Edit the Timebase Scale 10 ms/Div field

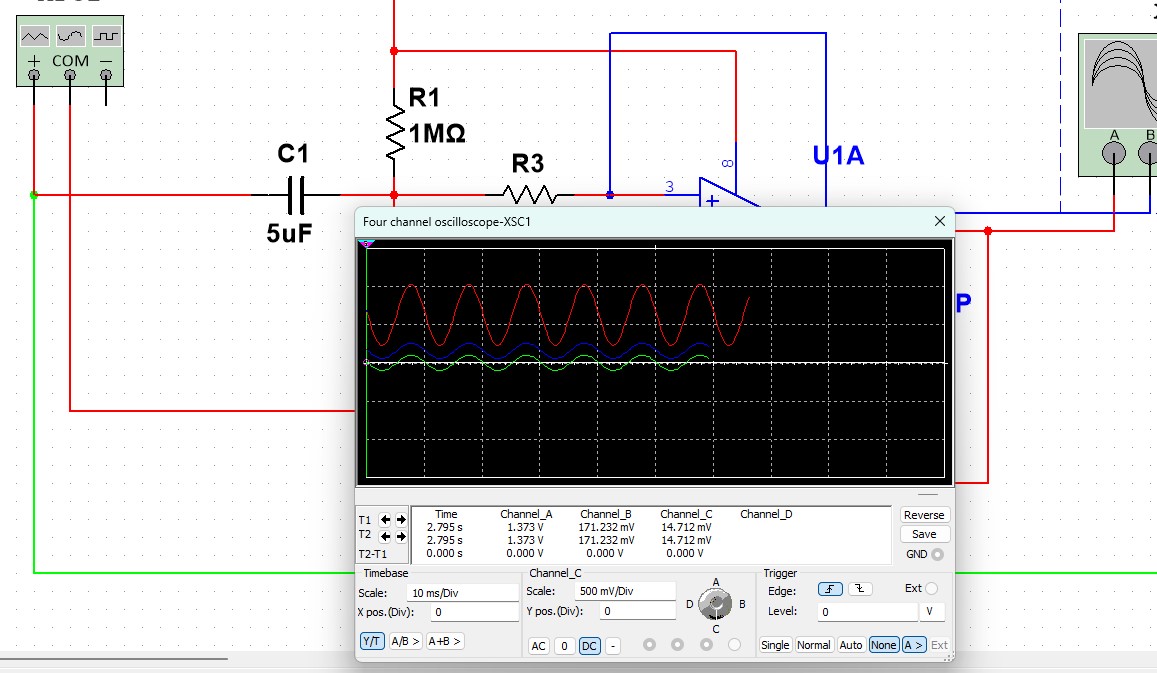pos(462,593)
